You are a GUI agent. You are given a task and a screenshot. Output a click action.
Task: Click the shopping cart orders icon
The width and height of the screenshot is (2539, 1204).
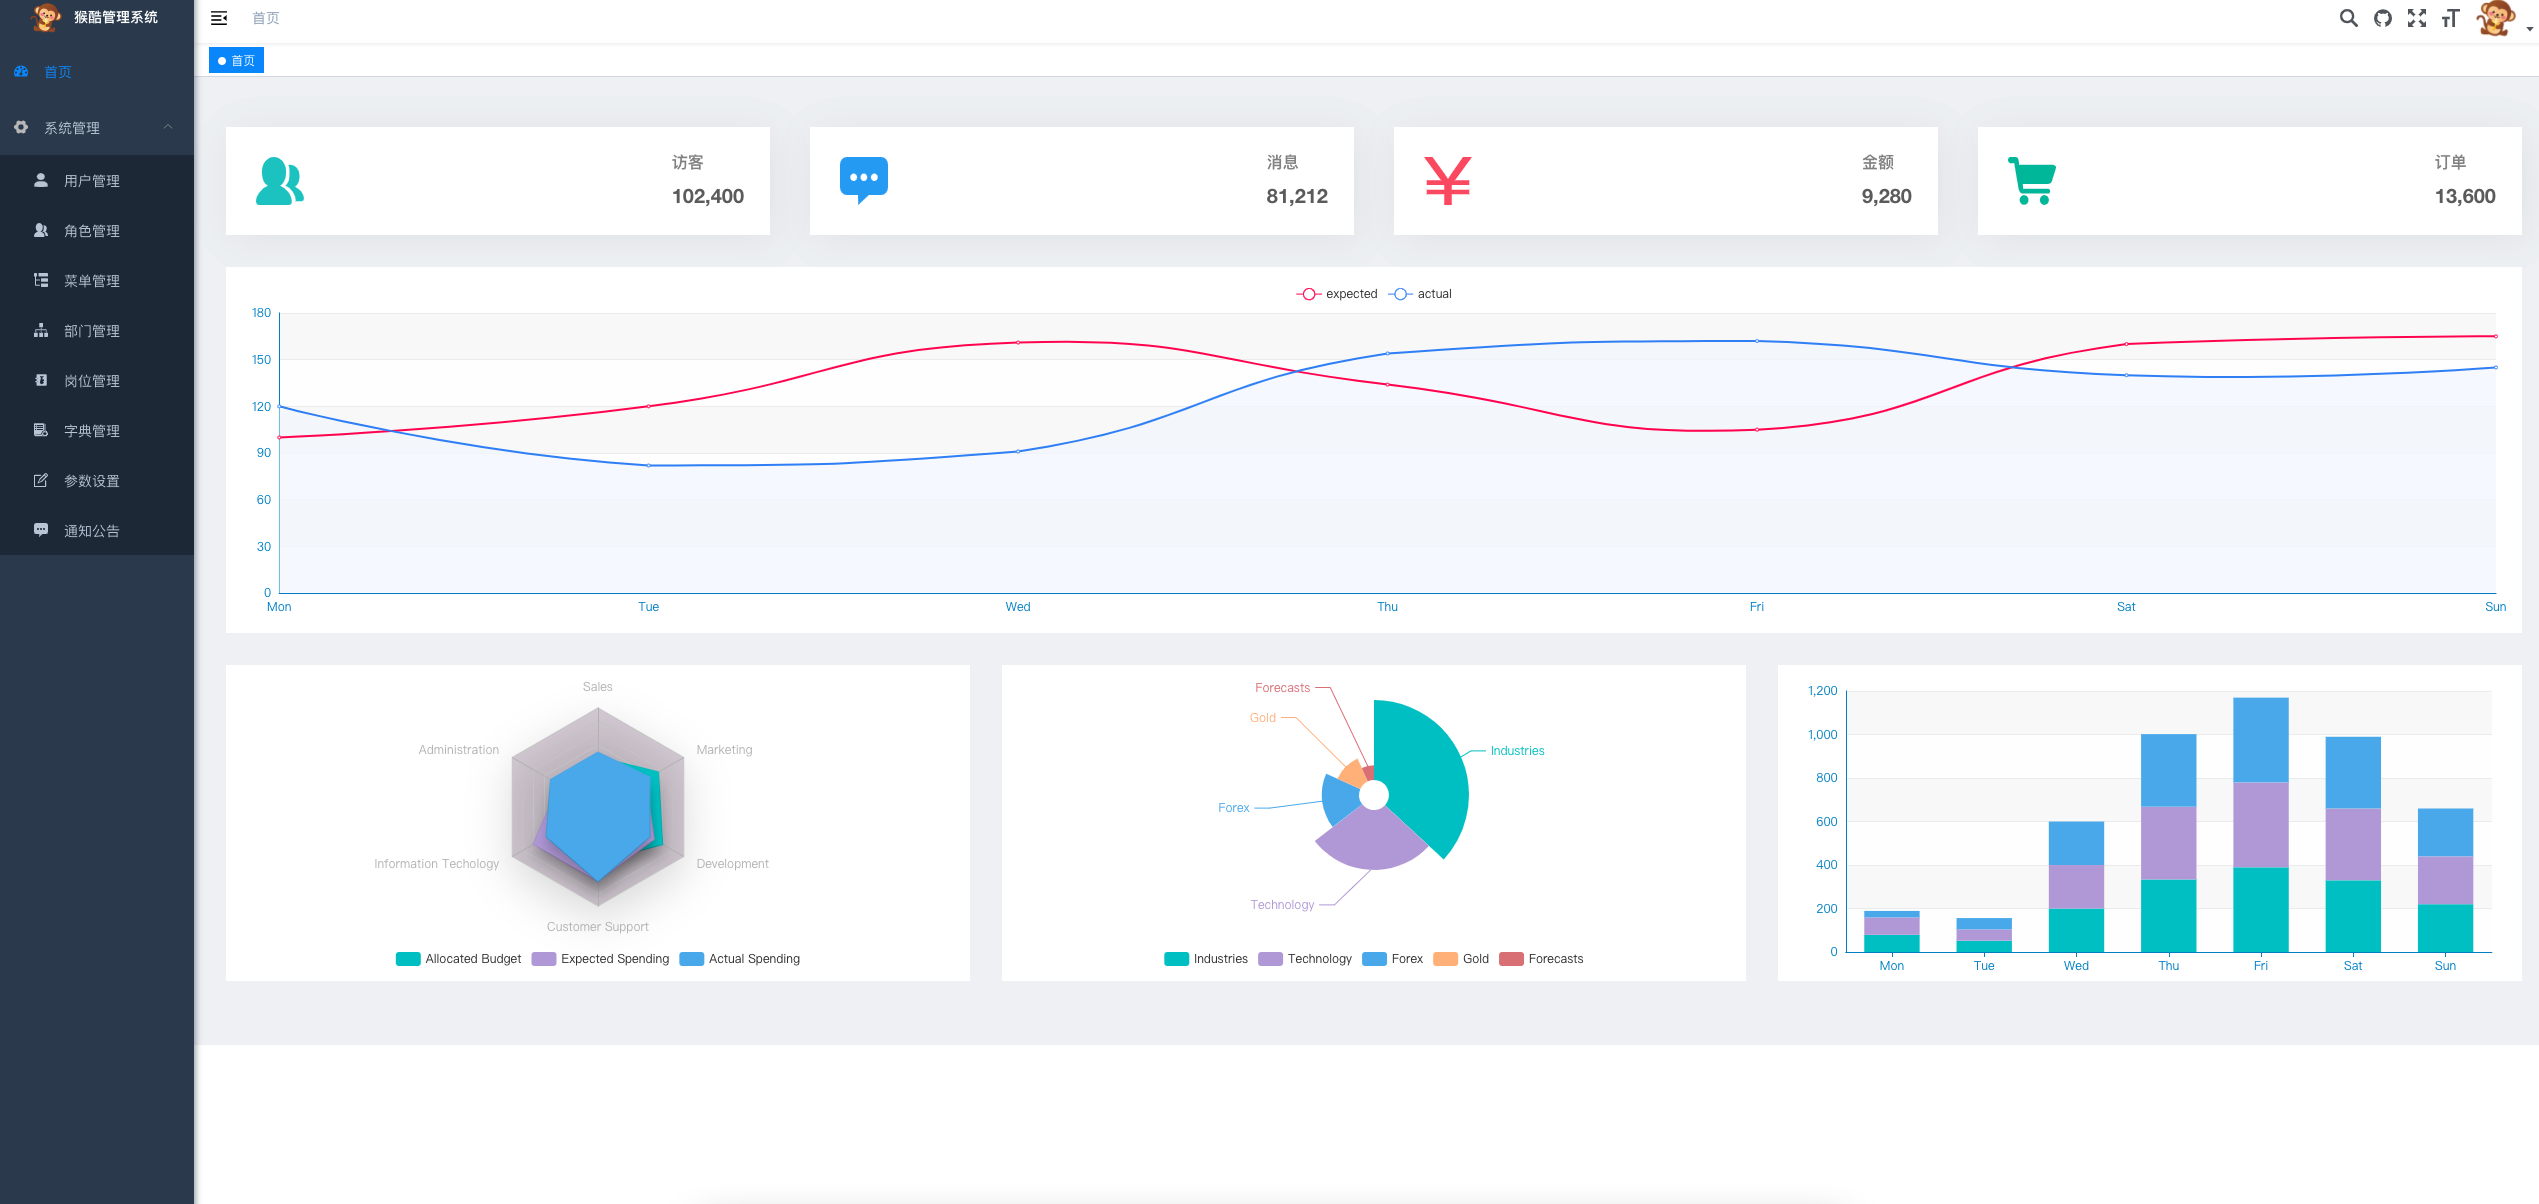click(x=2032, y=181)
